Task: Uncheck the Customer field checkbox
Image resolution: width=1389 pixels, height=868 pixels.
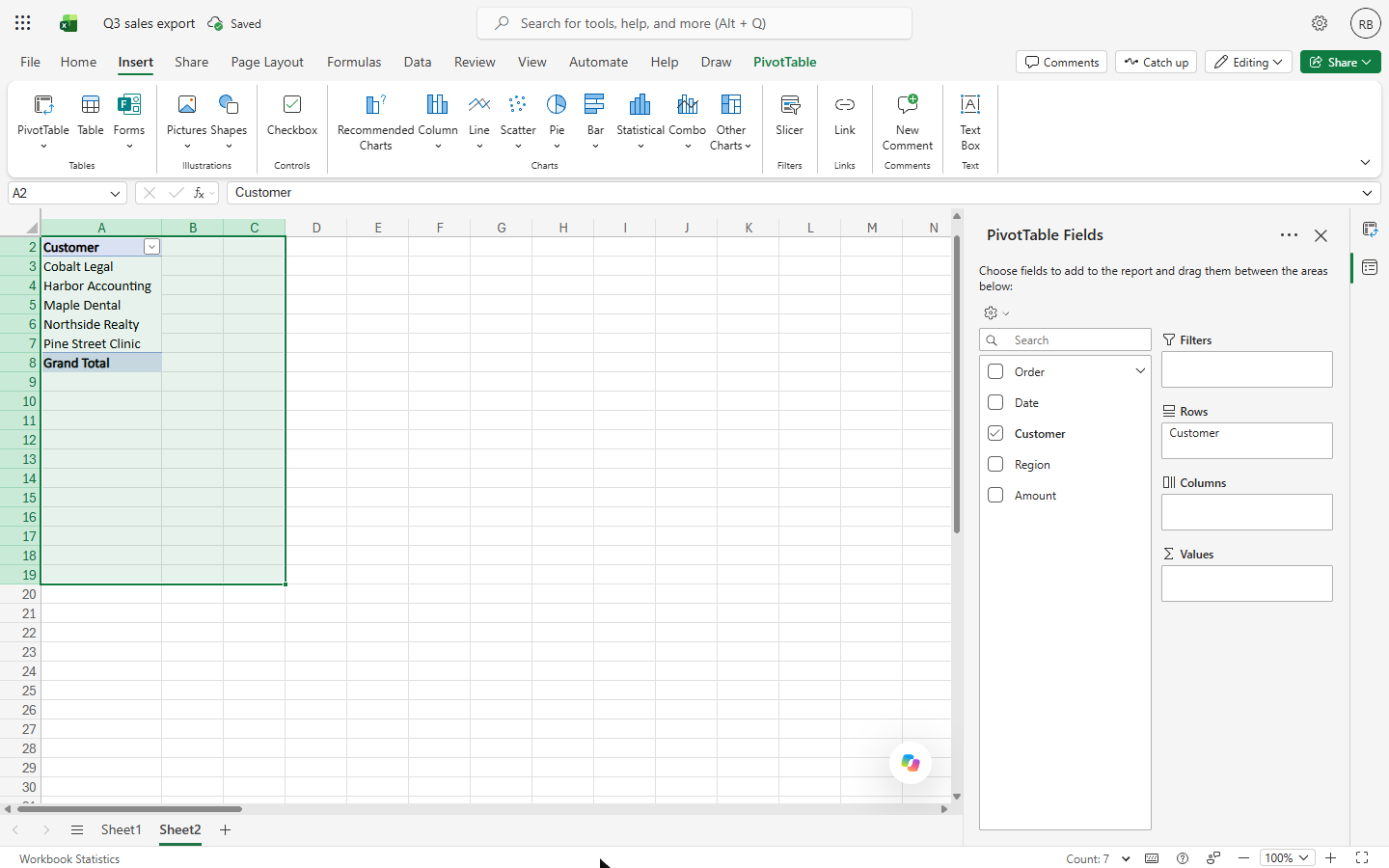Action: point(995,434)
